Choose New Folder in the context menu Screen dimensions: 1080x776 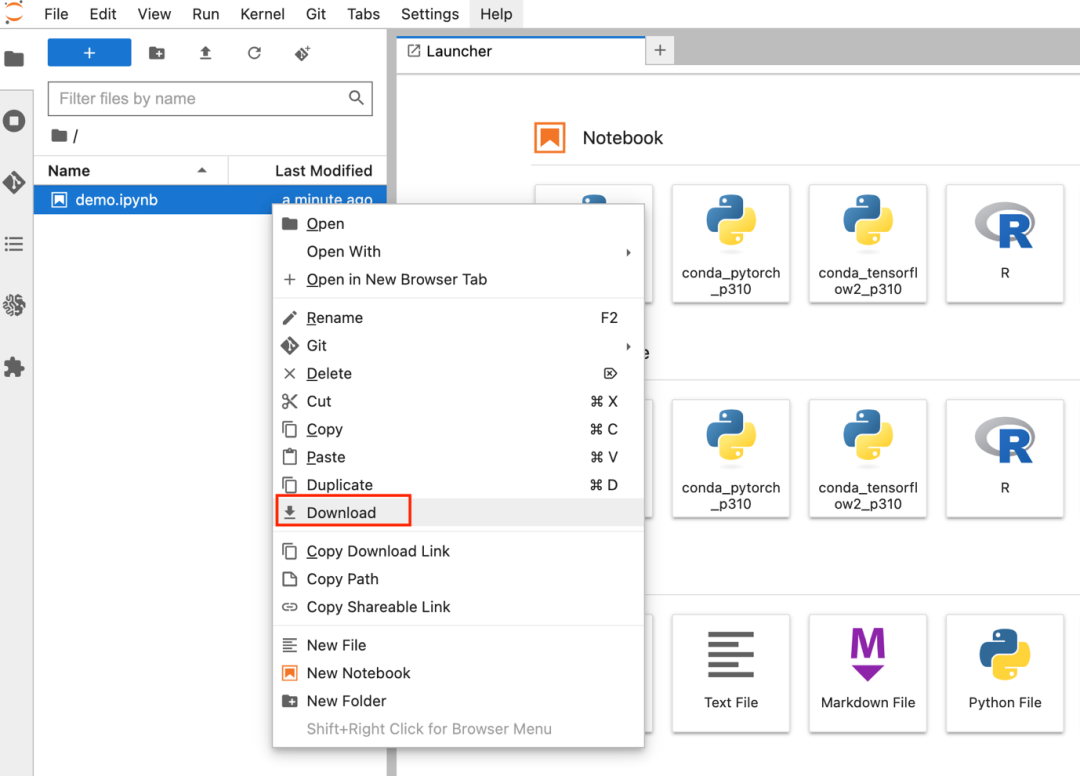click(459, 701)
